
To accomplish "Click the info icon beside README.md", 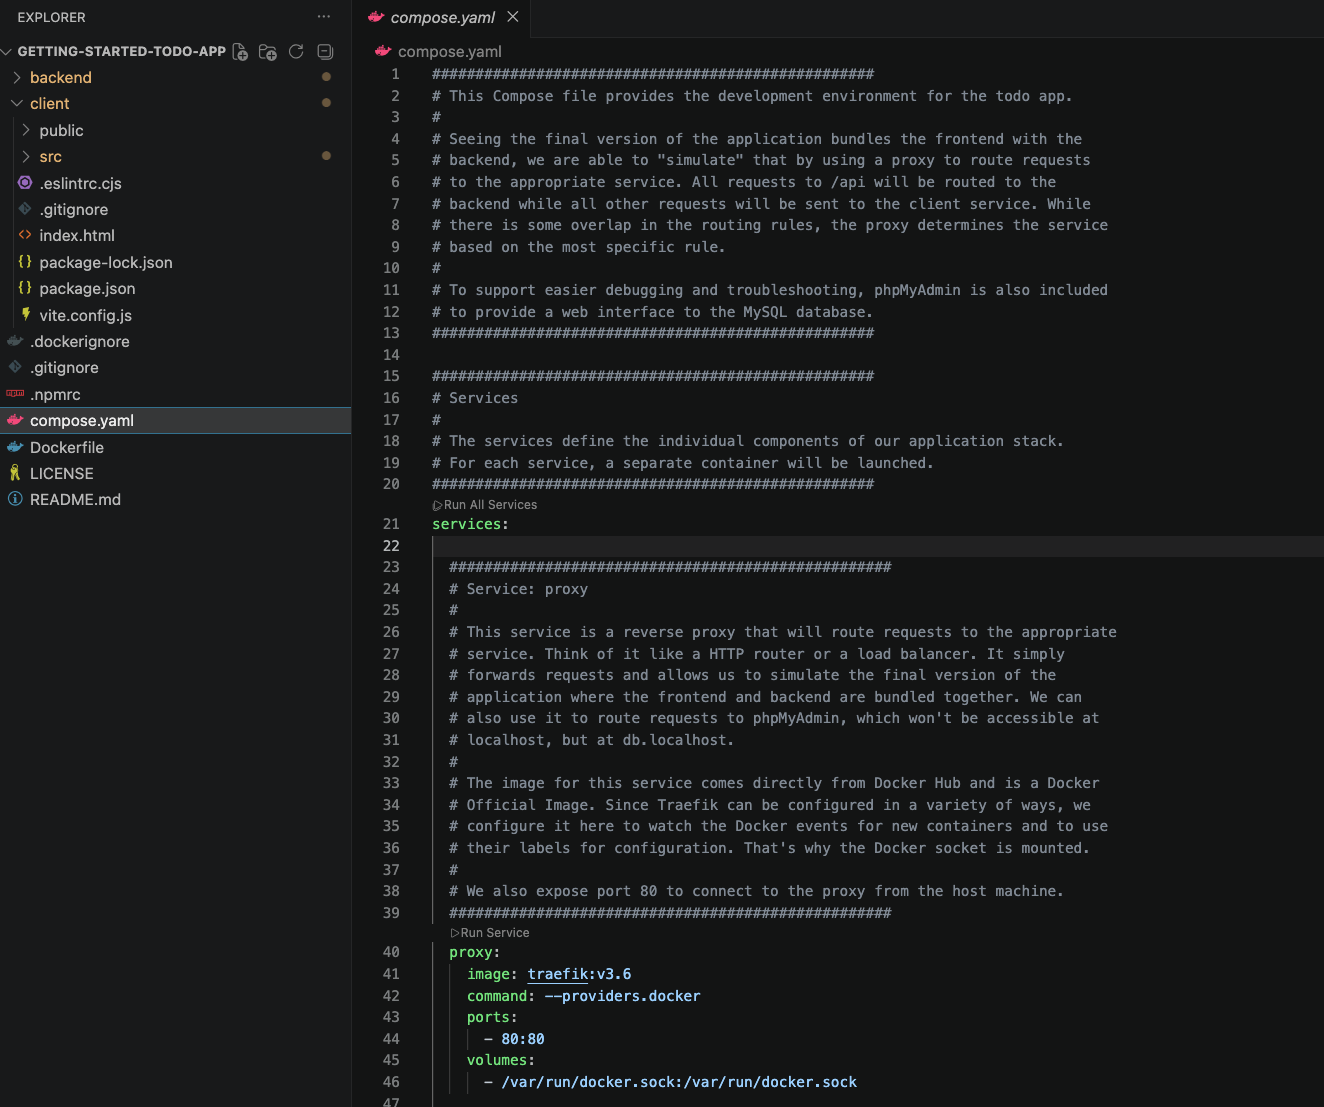I will tap(15, 499).
